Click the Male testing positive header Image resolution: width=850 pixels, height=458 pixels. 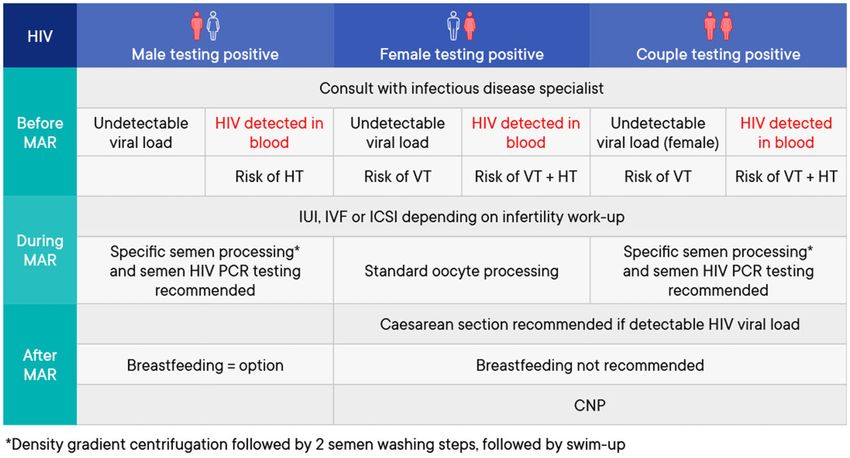205,54
